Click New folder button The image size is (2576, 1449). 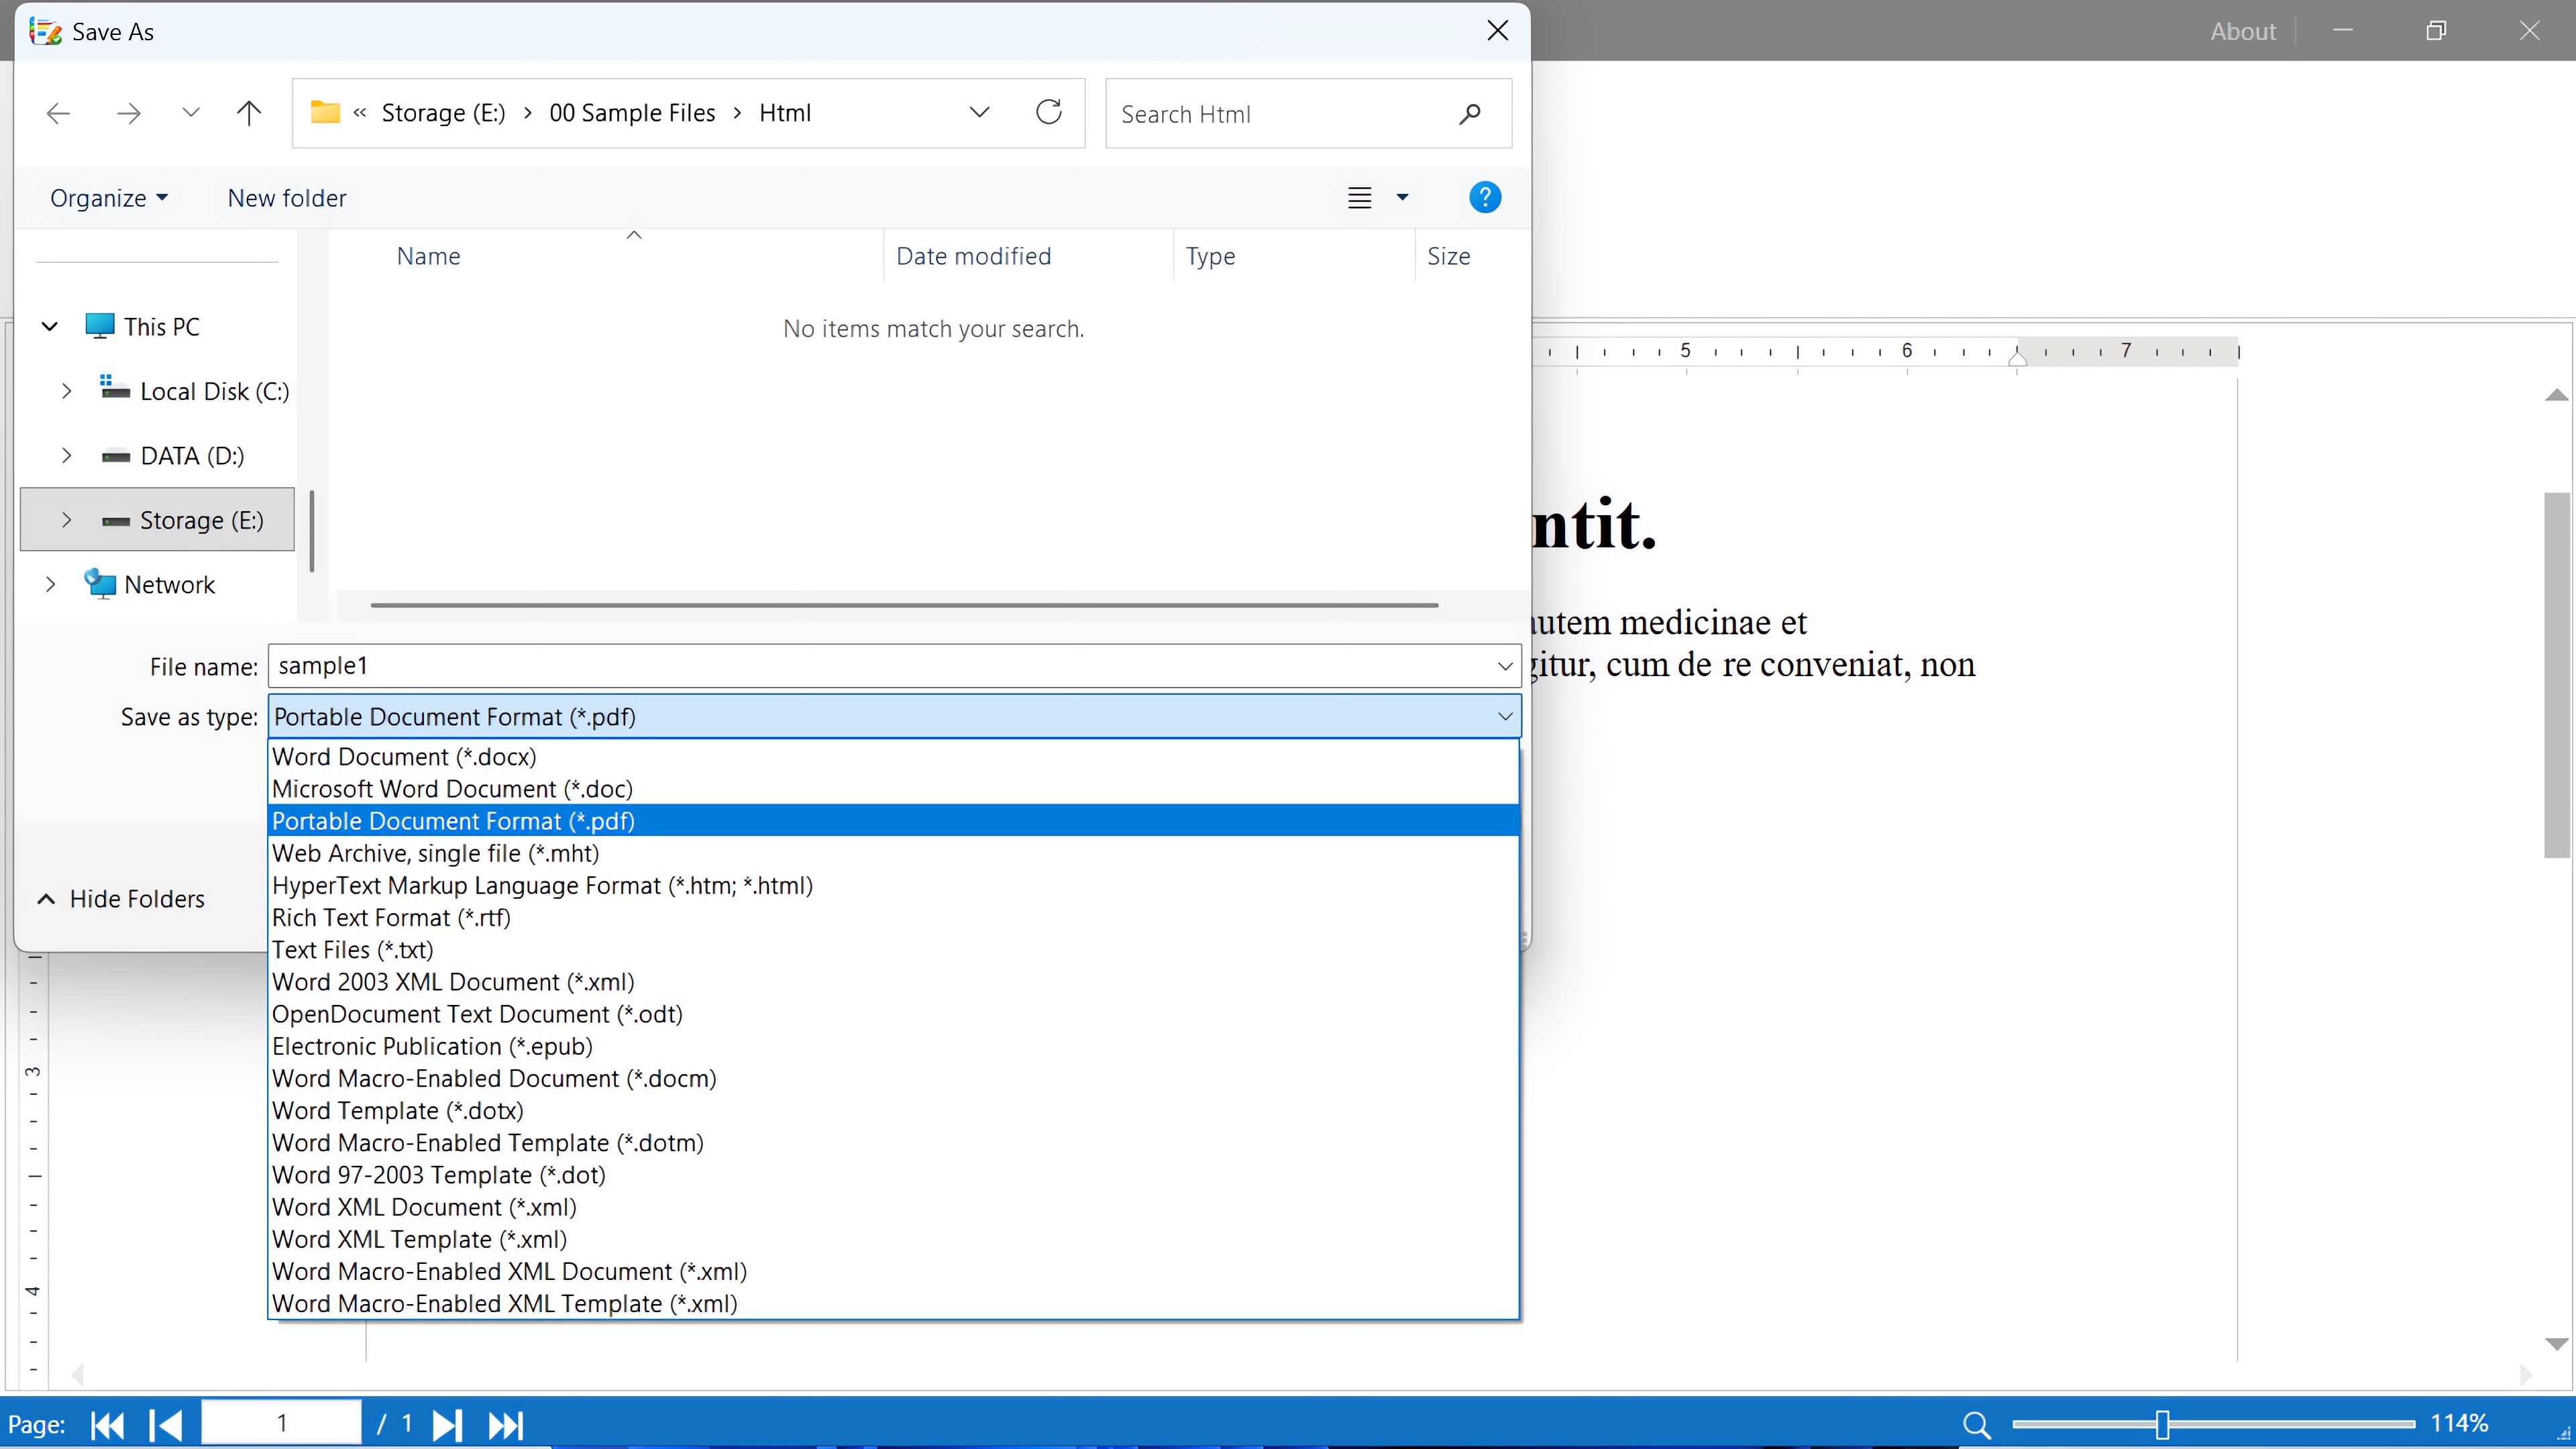tap(287, 198)
